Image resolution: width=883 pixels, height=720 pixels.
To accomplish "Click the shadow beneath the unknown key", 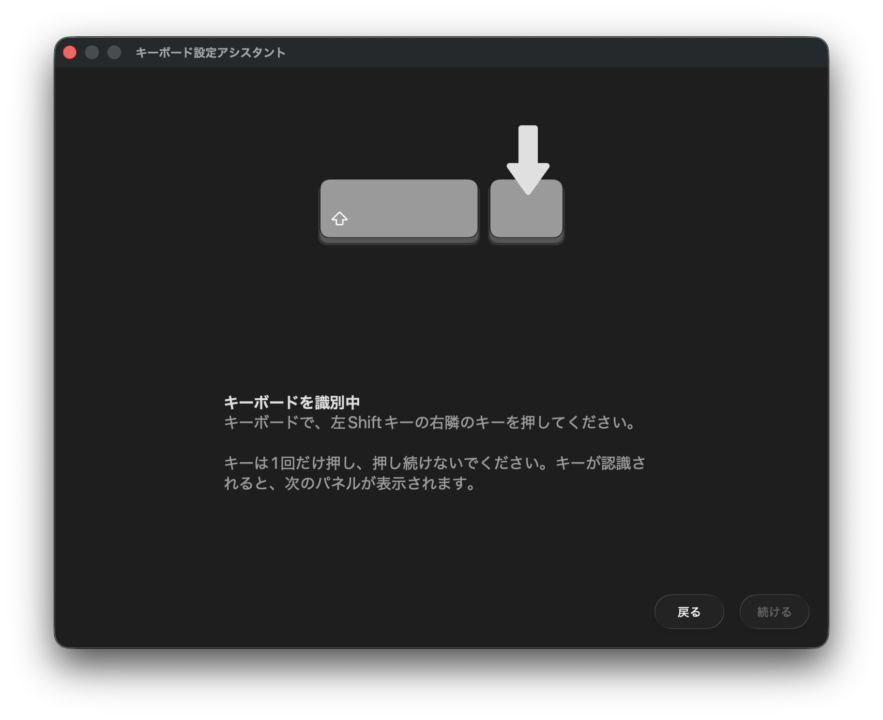I will (x=526, y=240).
